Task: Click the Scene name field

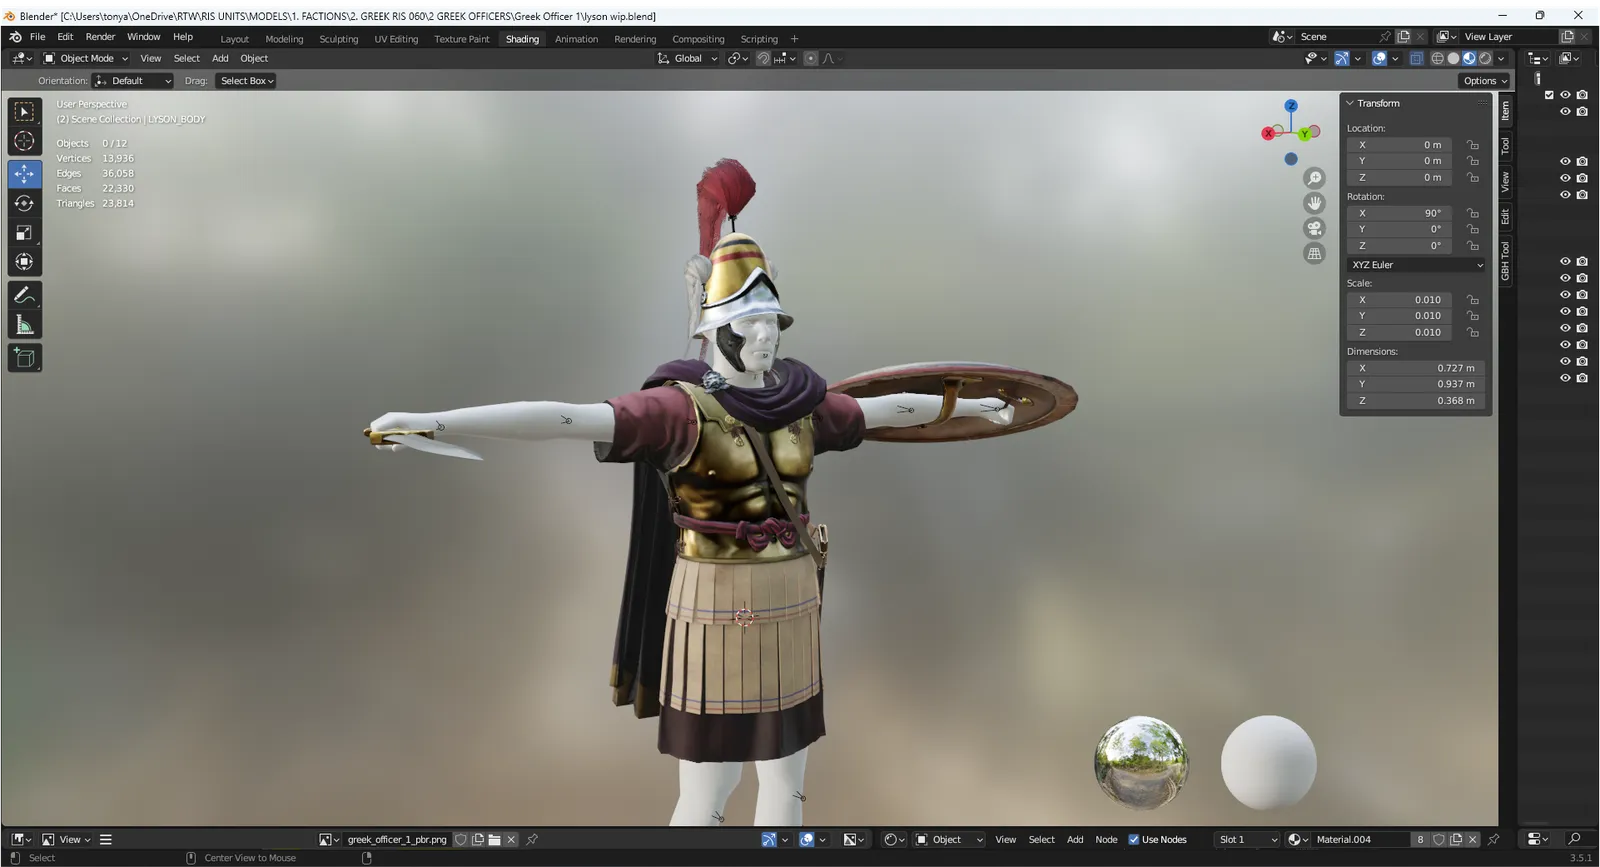Action: [x=1335, y=37]
